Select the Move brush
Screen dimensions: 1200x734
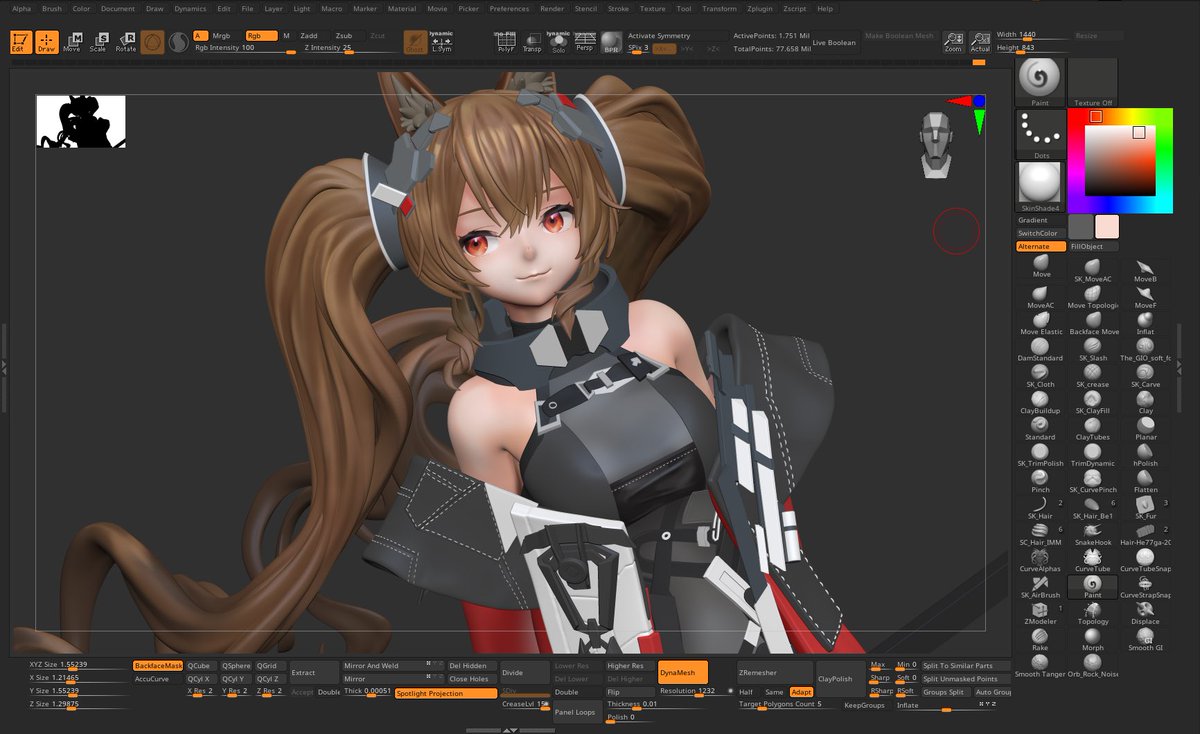[1041, 267]
